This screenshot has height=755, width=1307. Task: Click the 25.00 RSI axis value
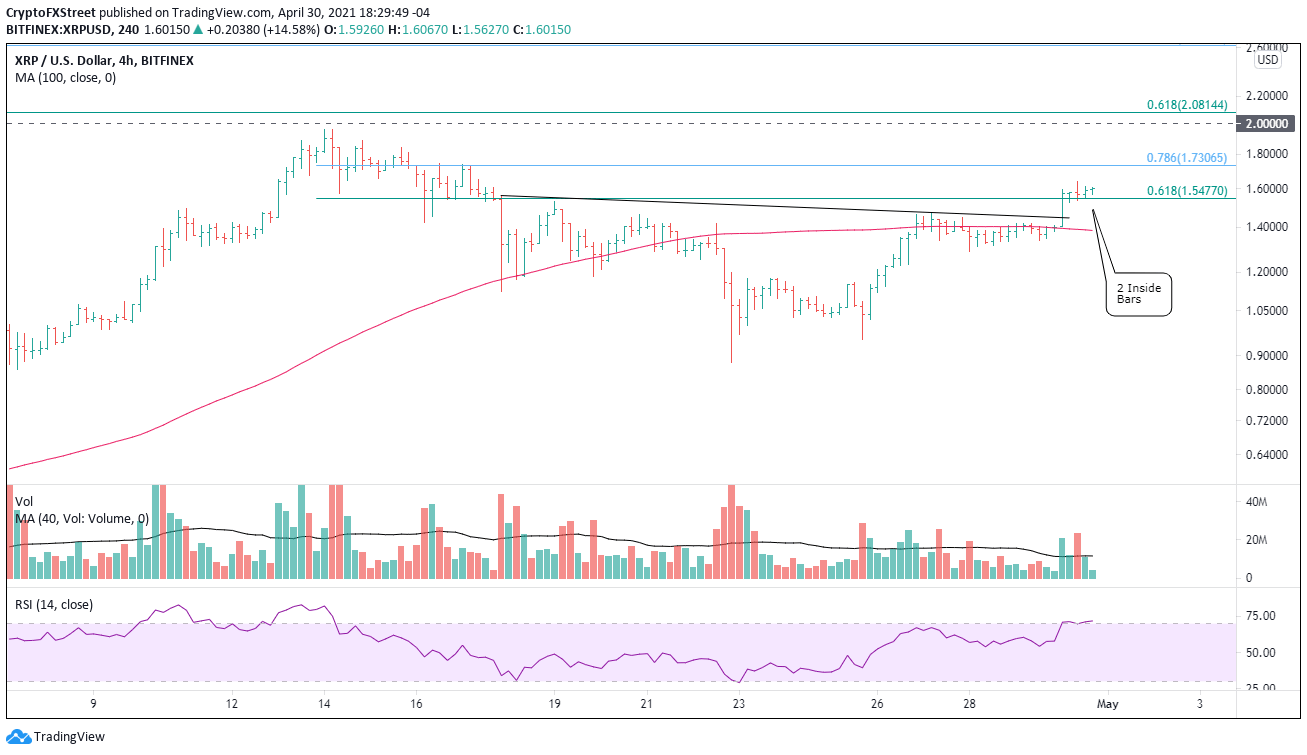click(1261, 688)
